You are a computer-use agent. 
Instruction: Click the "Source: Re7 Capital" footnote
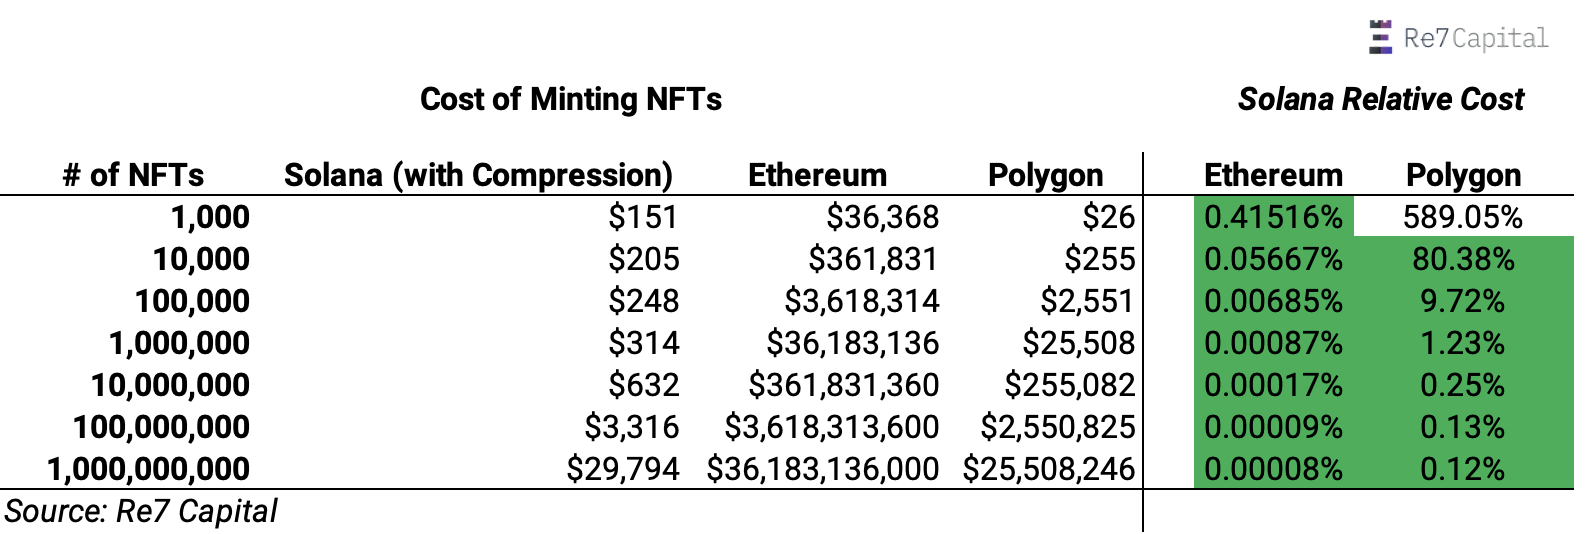tap(141, 511)
